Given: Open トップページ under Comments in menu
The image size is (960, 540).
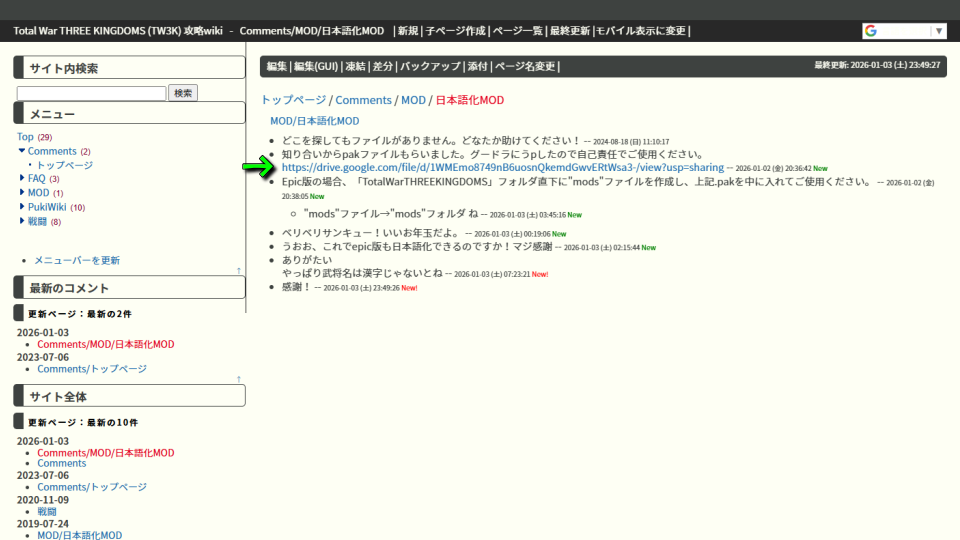Looking at the screenshot, I should point(65,165).
